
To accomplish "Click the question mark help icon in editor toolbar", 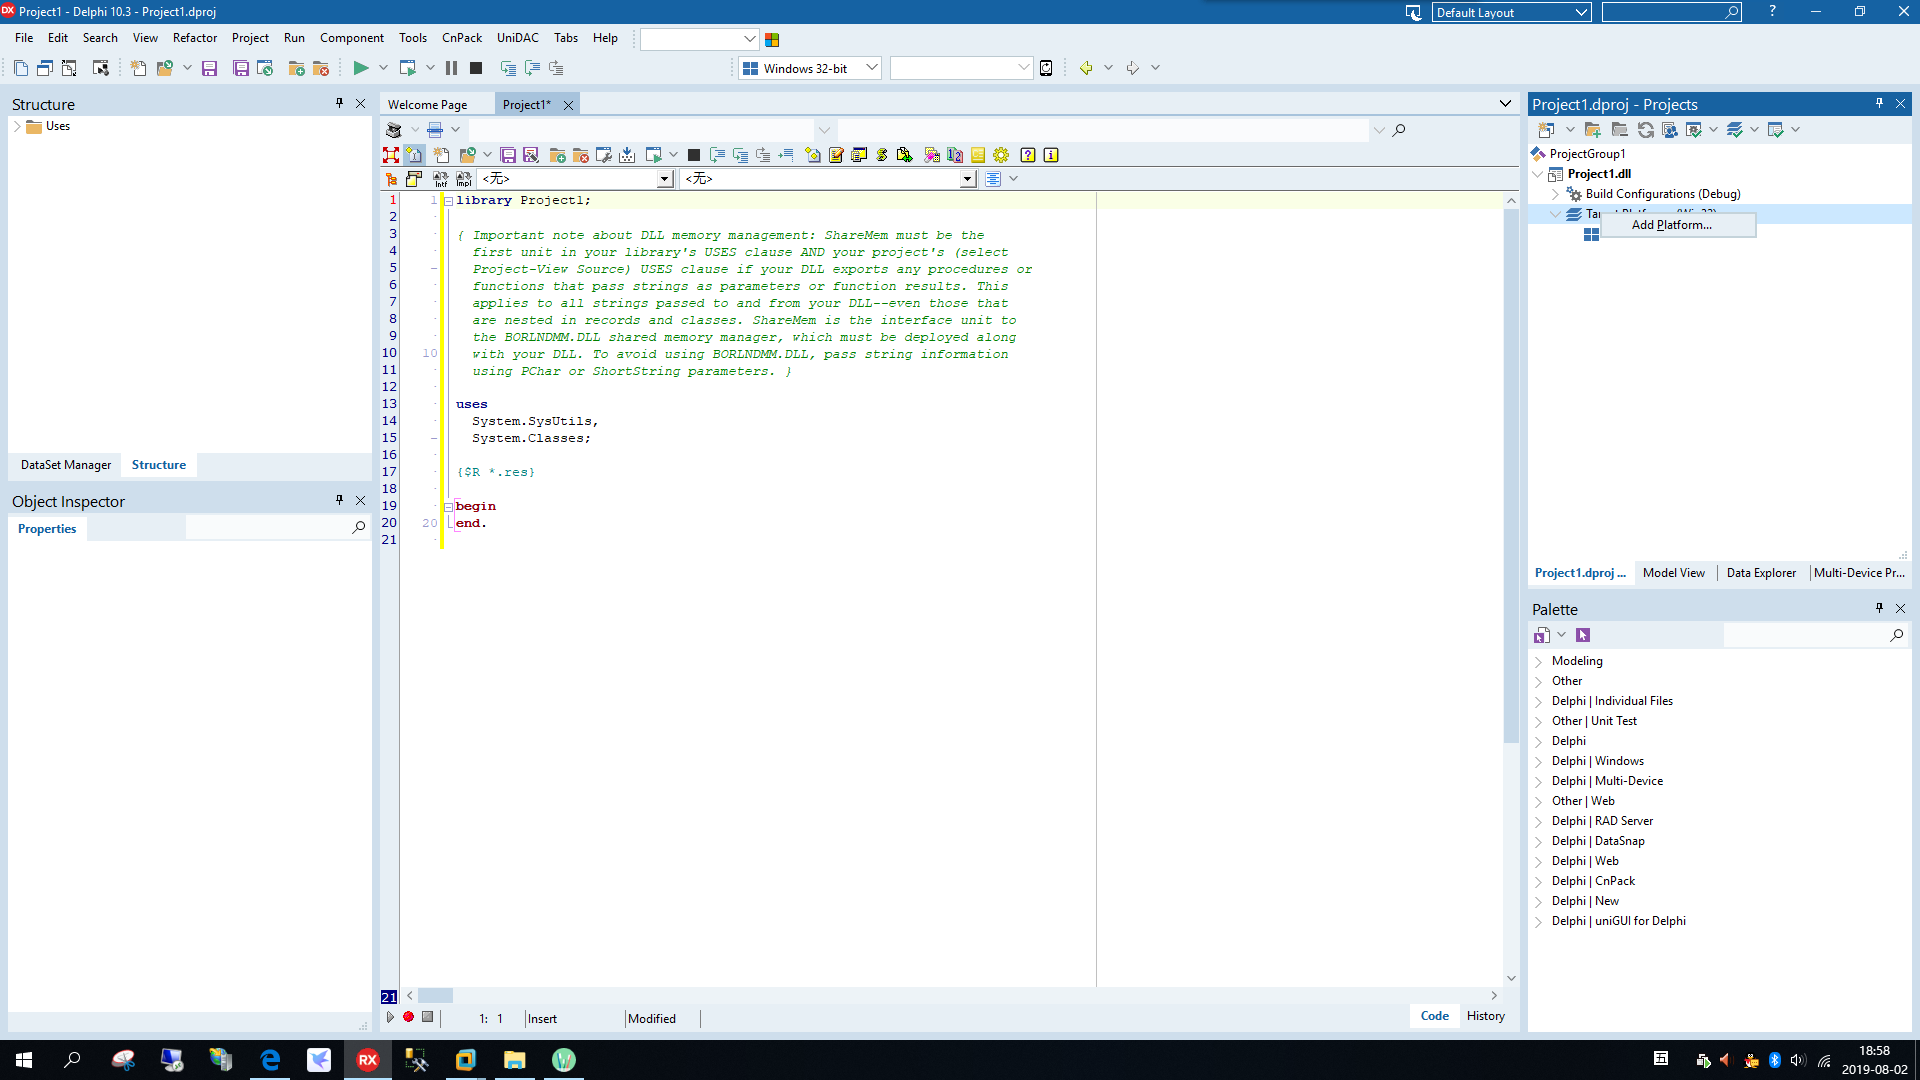I will coord(1027,155).
